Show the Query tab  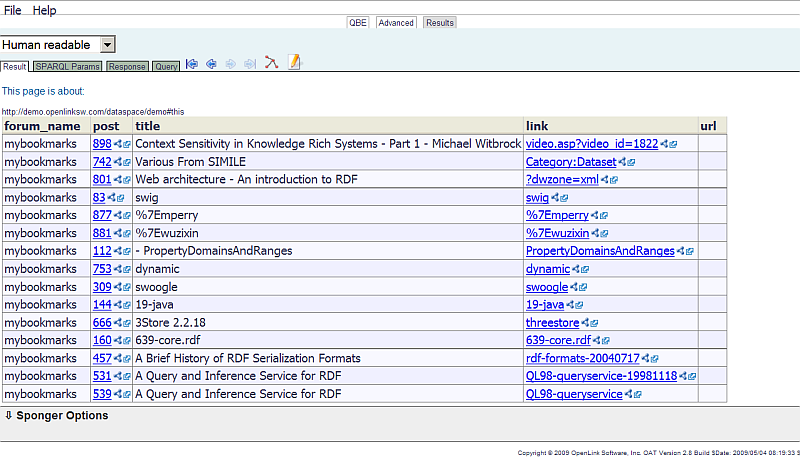166,67
